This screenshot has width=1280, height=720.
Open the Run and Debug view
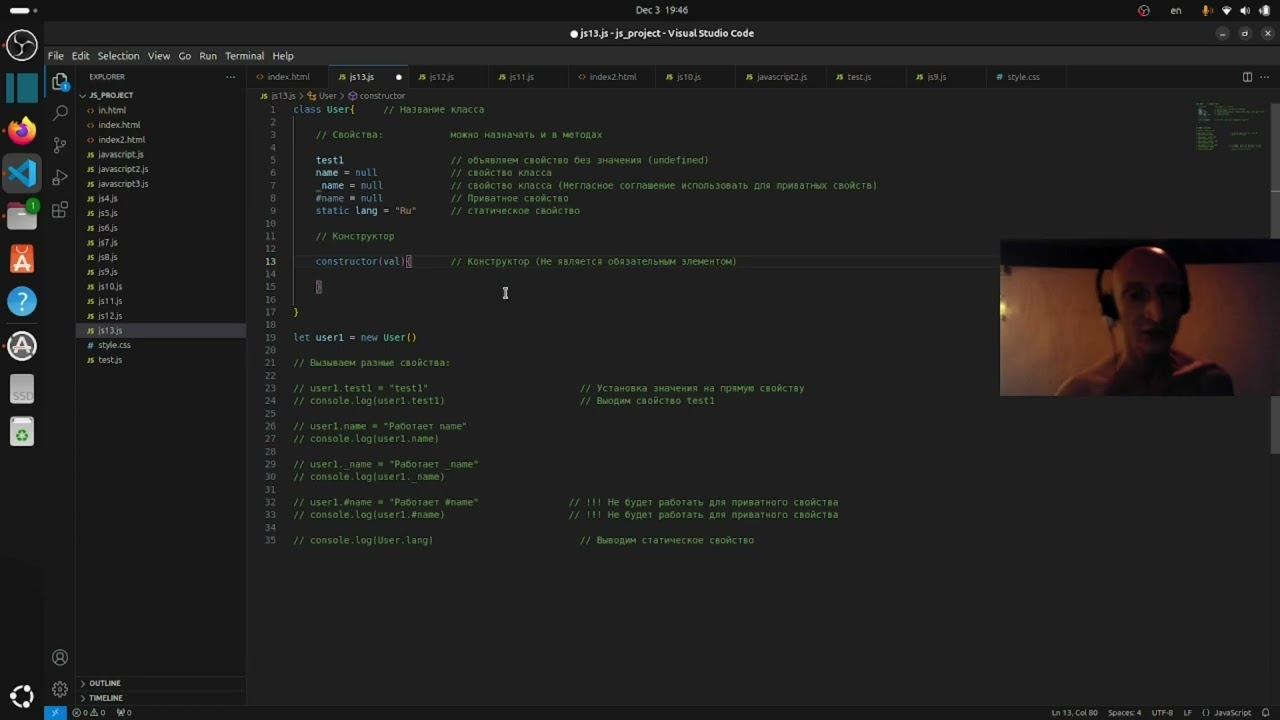[60, 178]
